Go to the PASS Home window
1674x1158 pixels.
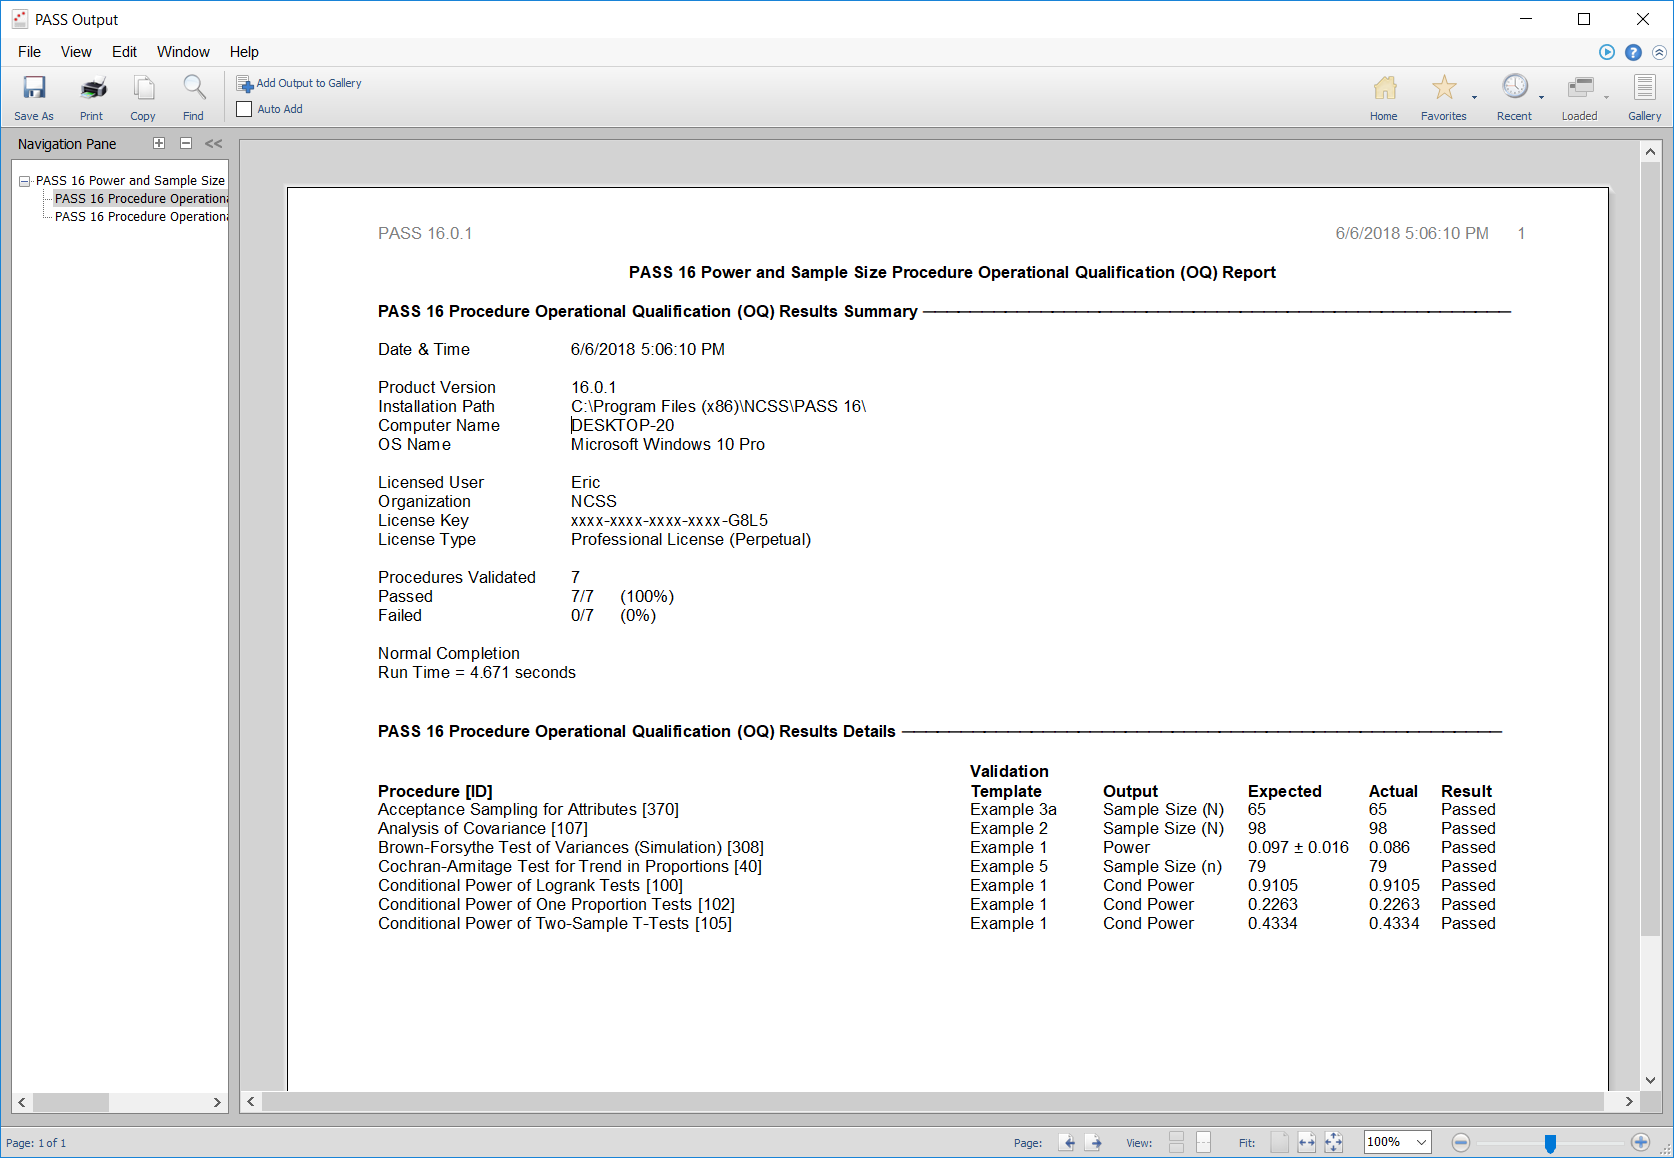point(1384,97)
